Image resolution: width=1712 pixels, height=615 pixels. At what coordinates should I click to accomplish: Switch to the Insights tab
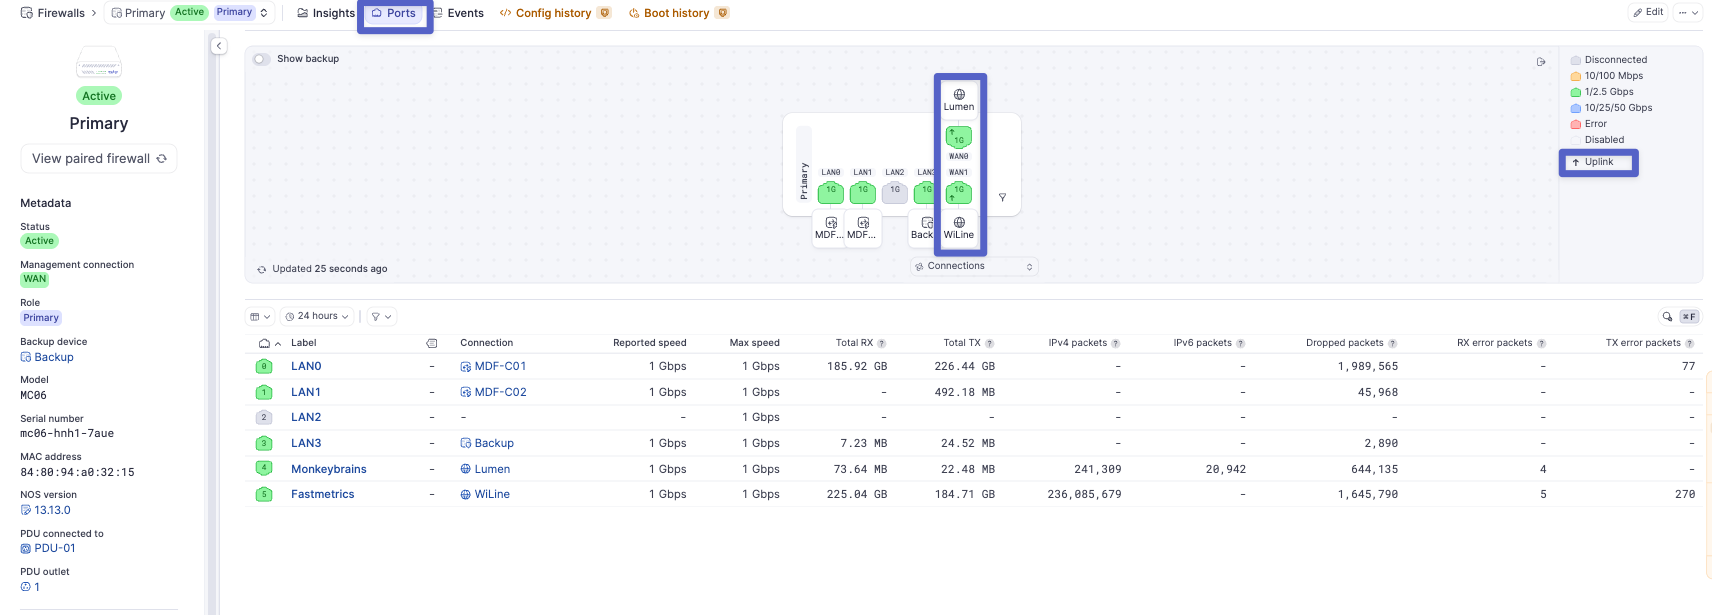click(x=326, y=13)
